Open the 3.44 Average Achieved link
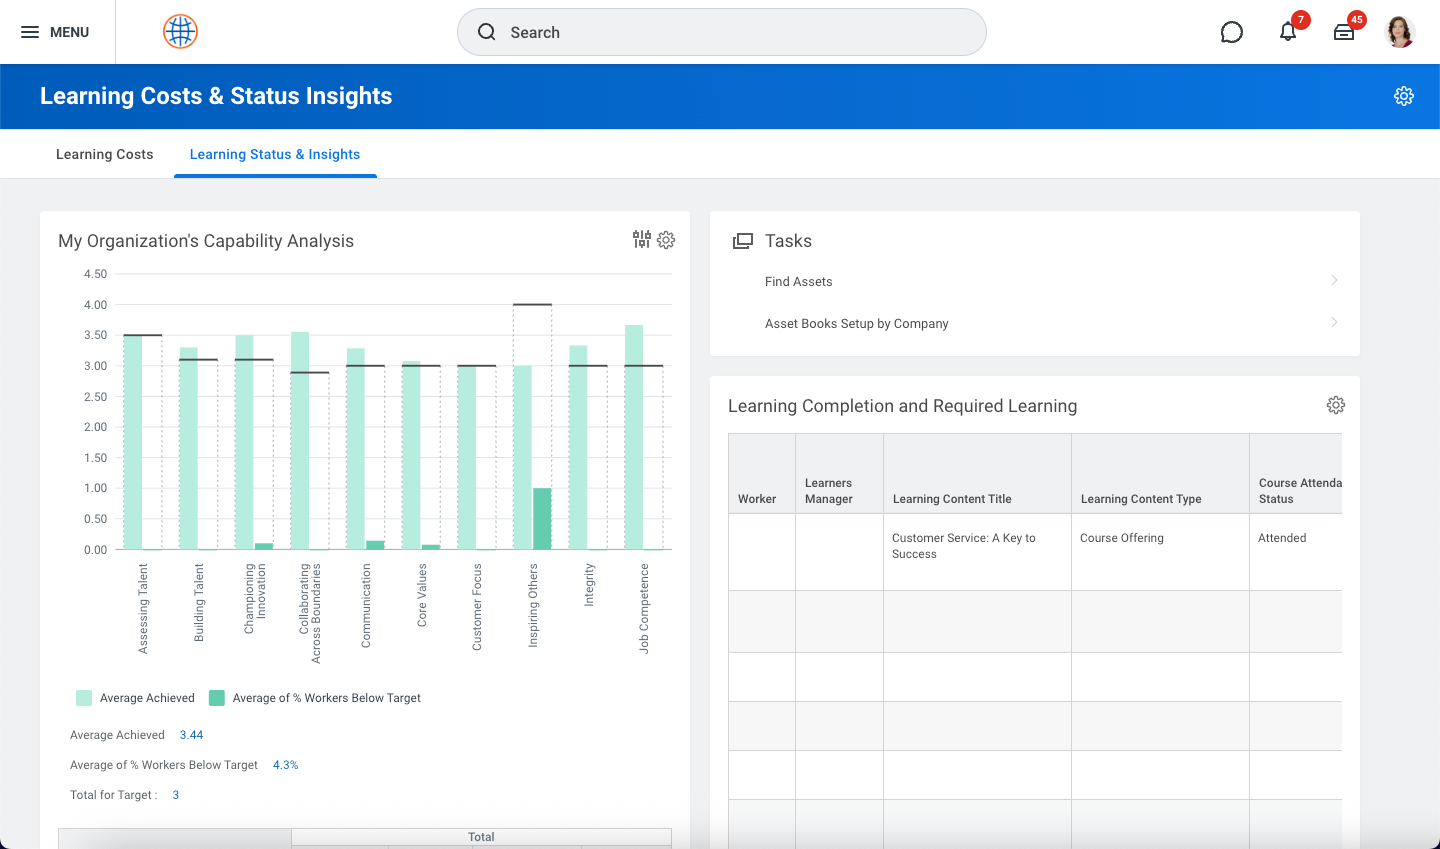 click(x=191, y=734)
